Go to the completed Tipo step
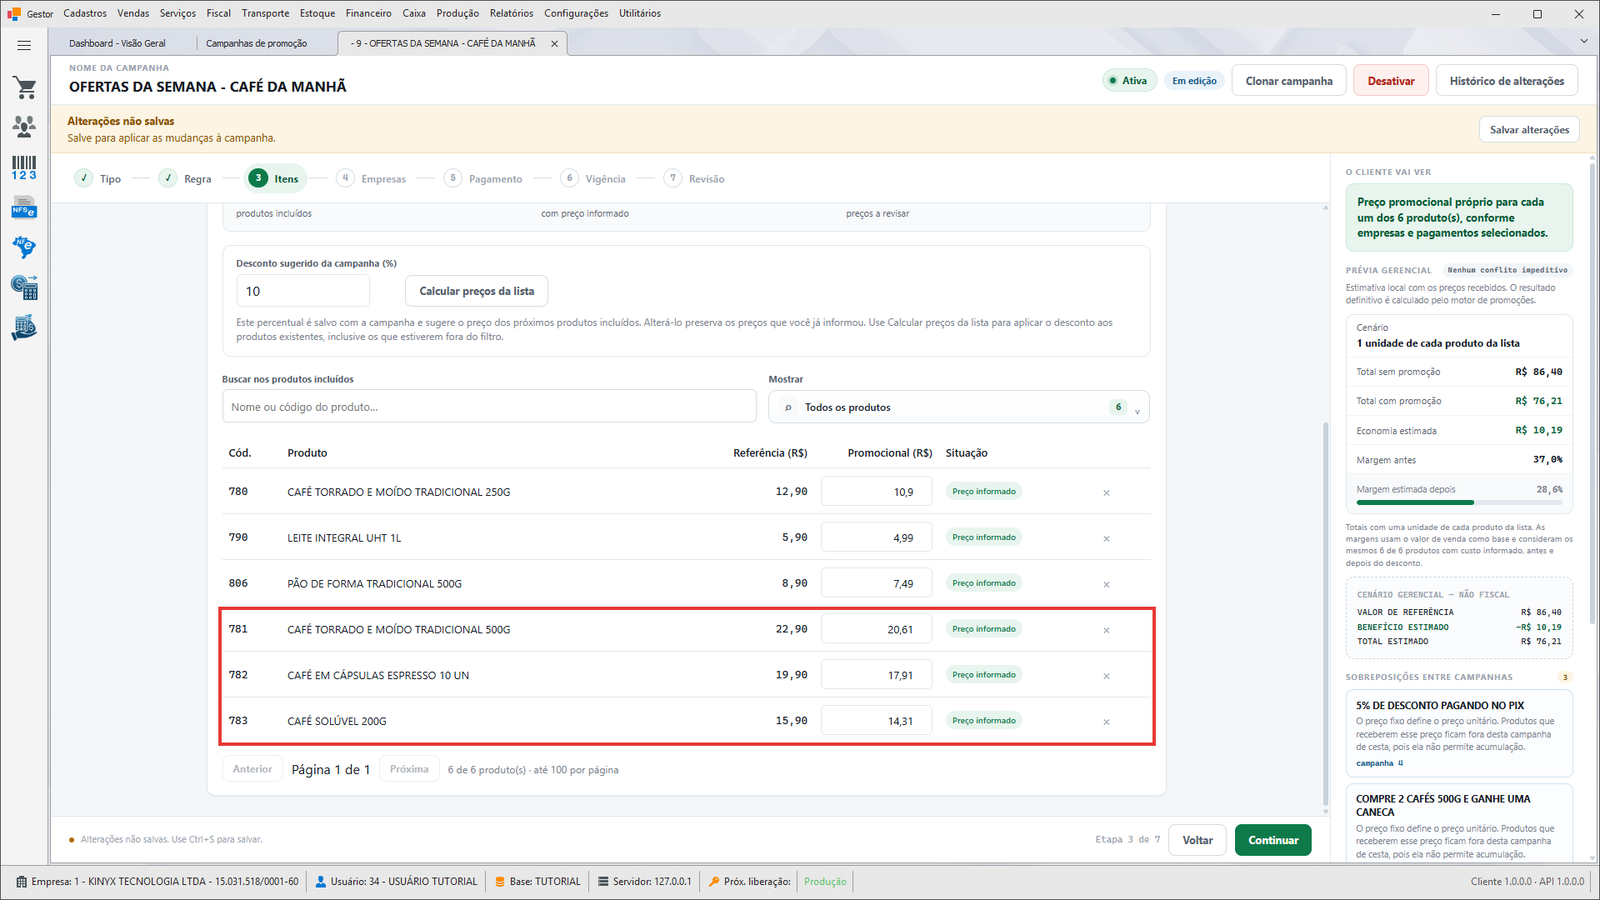This screenshot has height=900, width=1600. coord(98,179)
